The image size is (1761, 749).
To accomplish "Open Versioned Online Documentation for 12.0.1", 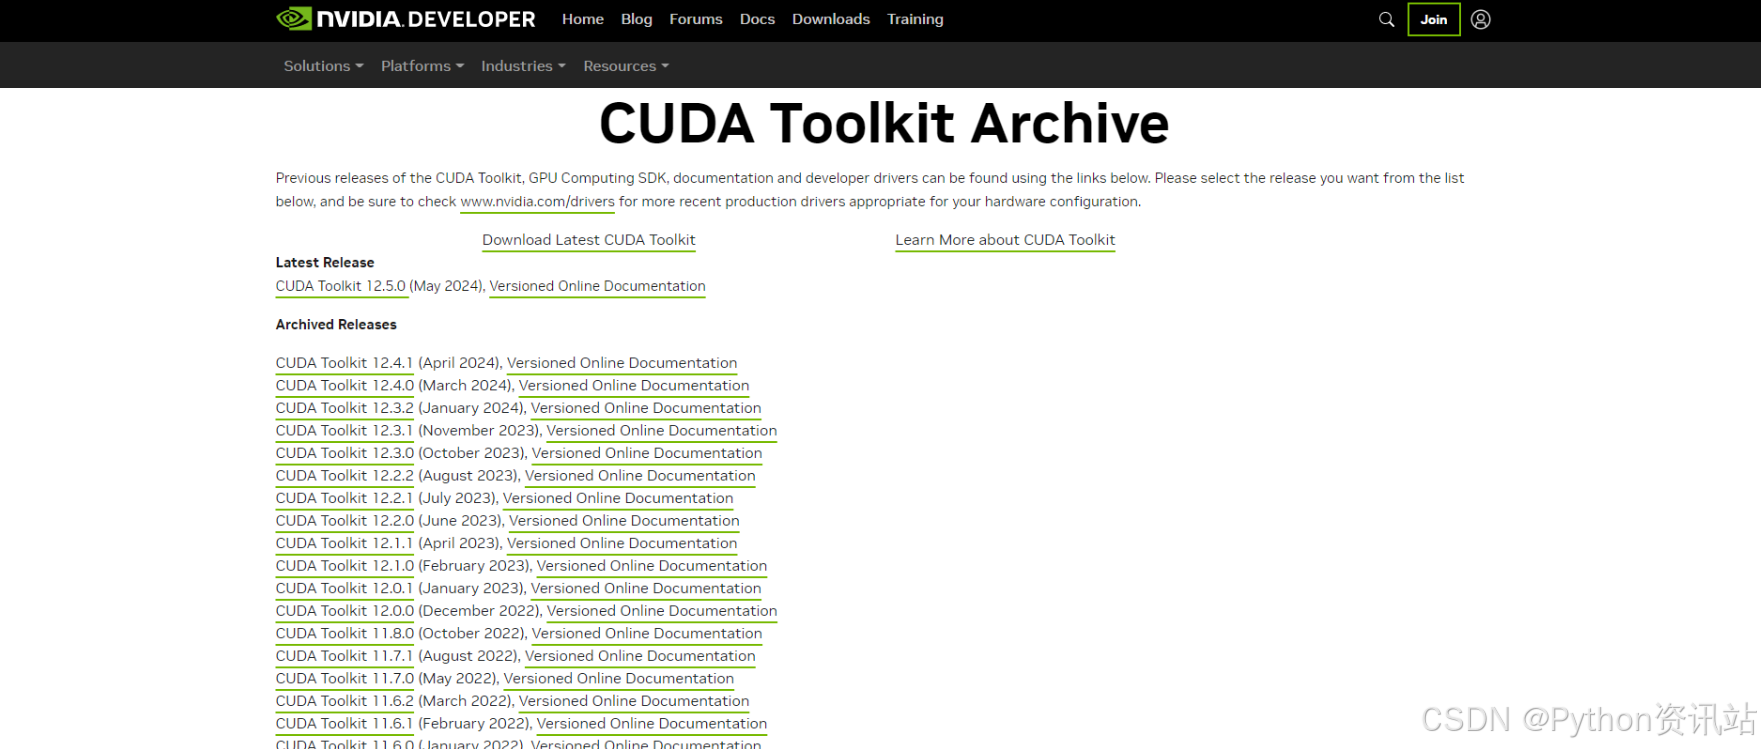I will 646,588.
